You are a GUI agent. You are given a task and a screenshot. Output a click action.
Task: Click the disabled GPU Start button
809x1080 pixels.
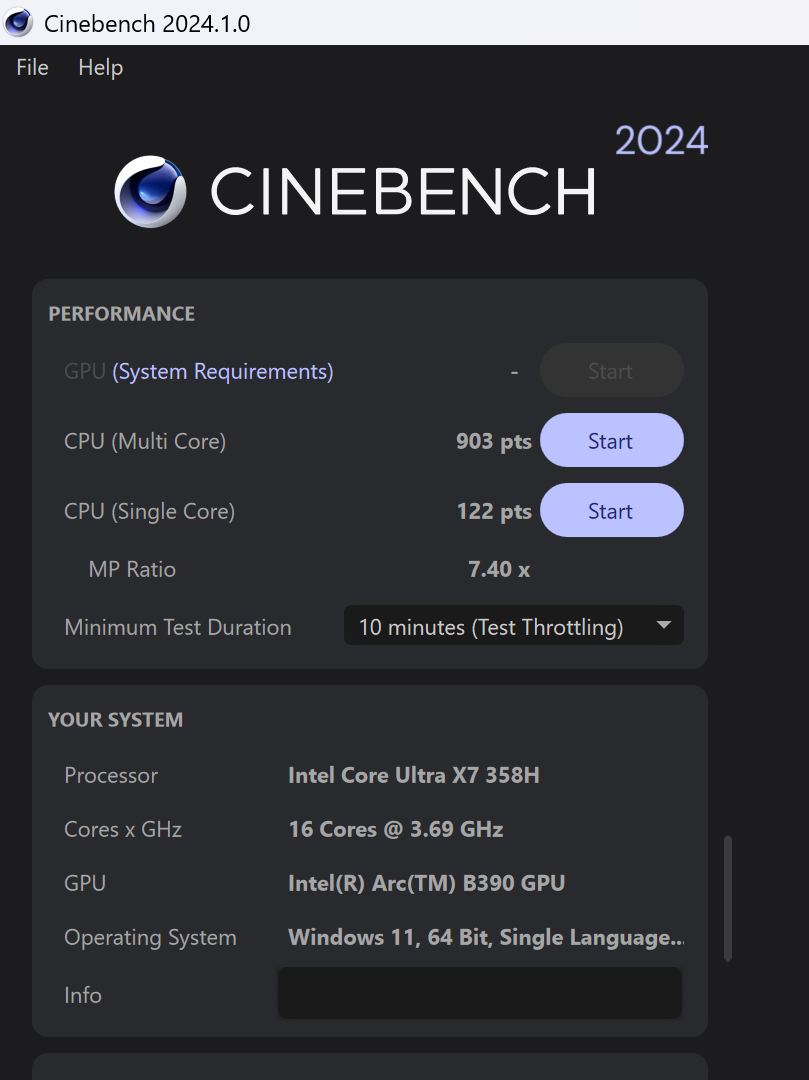[x=611, y=371]
